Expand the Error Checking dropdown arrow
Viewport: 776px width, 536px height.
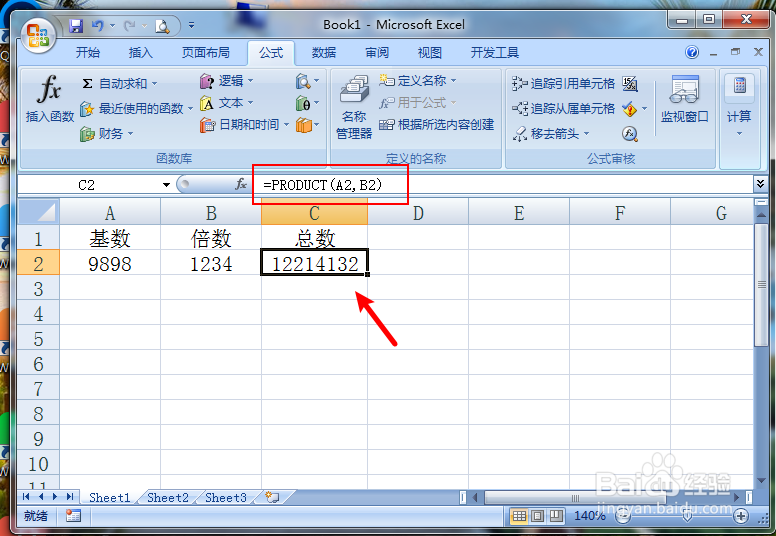click(x=644, y=108)
